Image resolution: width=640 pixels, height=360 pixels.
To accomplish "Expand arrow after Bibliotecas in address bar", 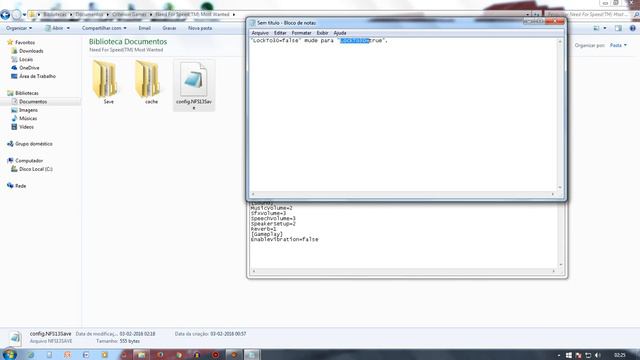I will click(x=71, y=15).
